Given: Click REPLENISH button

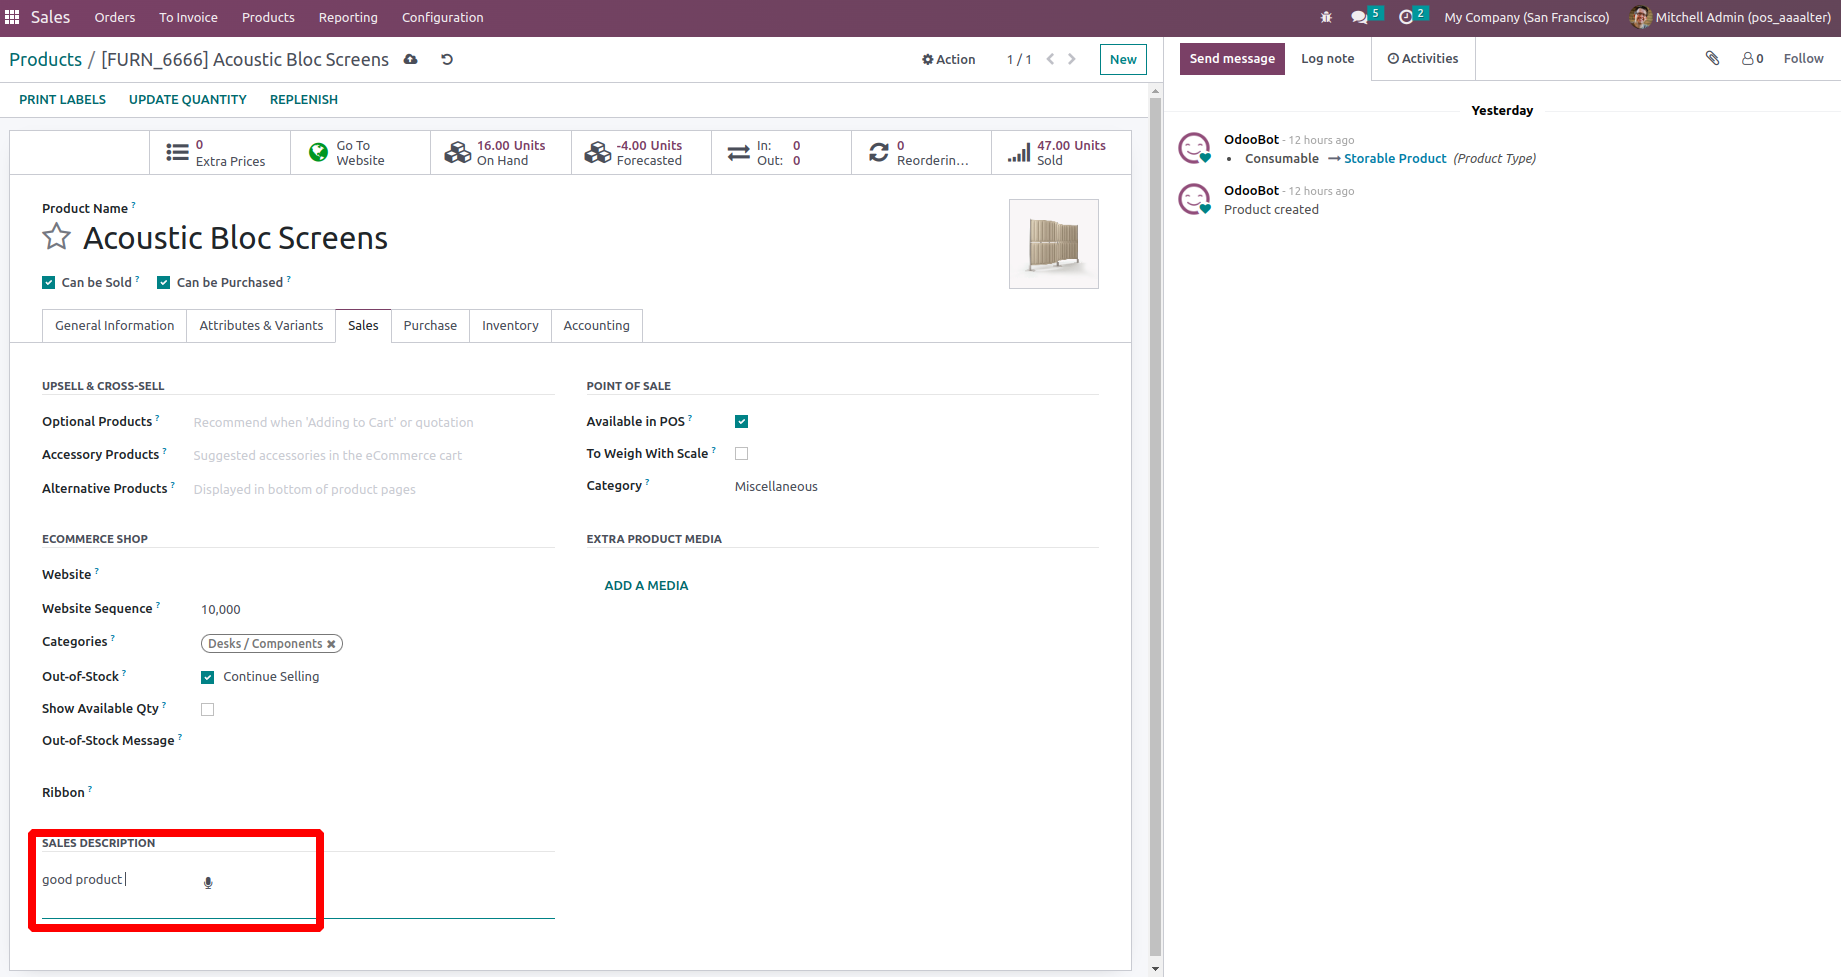Looking at the screenshot, I should click(304, 100).
